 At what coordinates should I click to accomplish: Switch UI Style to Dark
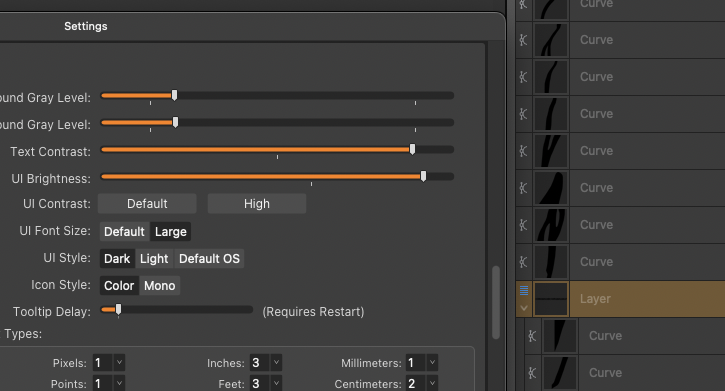tap(117, 258)
